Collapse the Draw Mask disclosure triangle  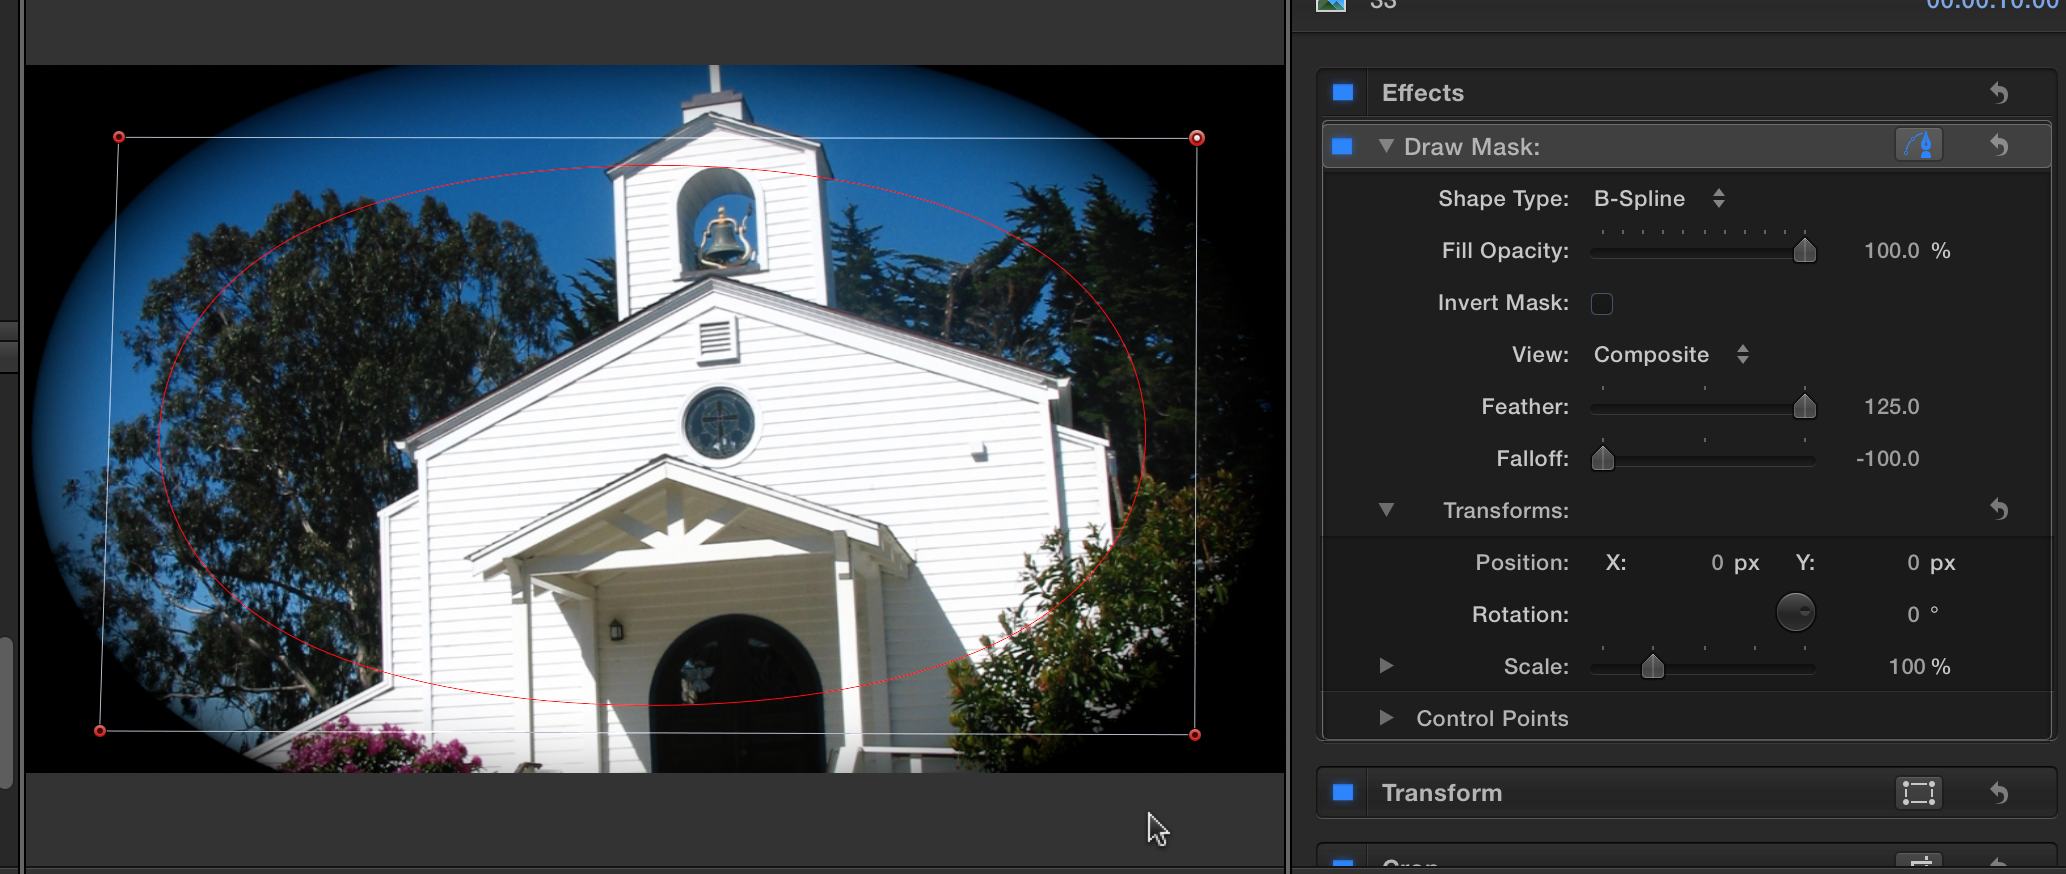click(1386, 146)
